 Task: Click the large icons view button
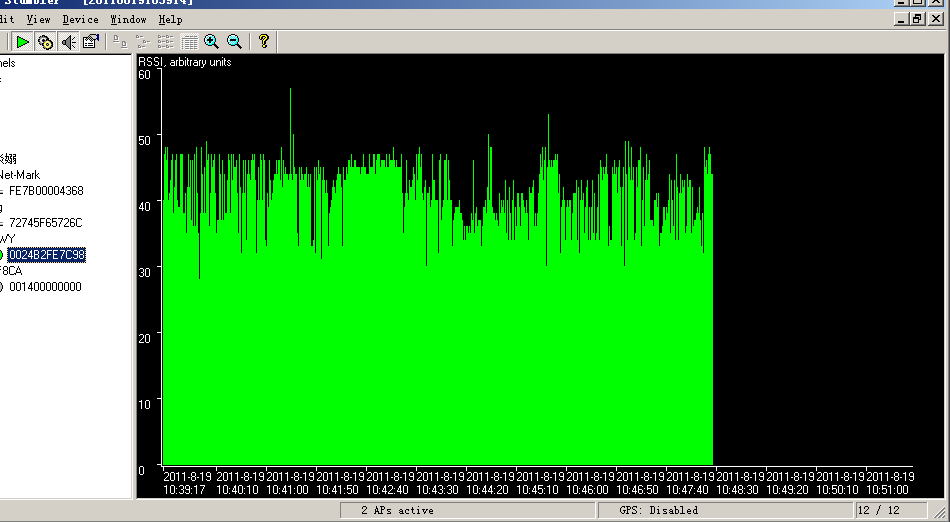120,41
